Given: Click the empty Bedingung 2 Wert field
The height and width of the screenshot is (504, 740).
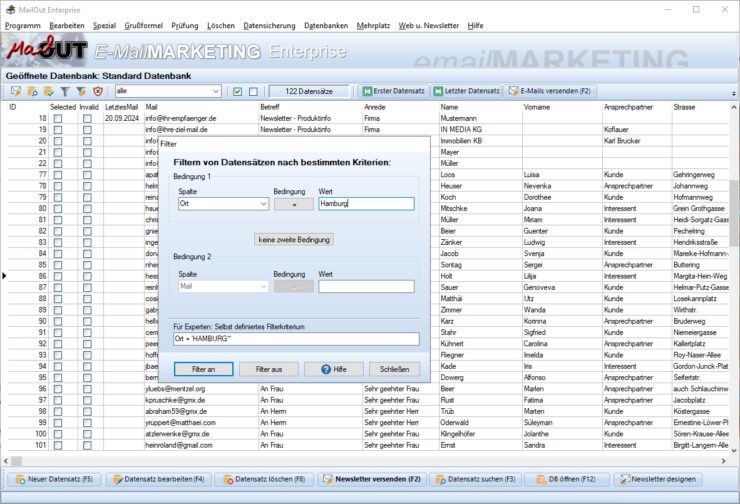Looking at the screenshot, I should tap(366, 286).
